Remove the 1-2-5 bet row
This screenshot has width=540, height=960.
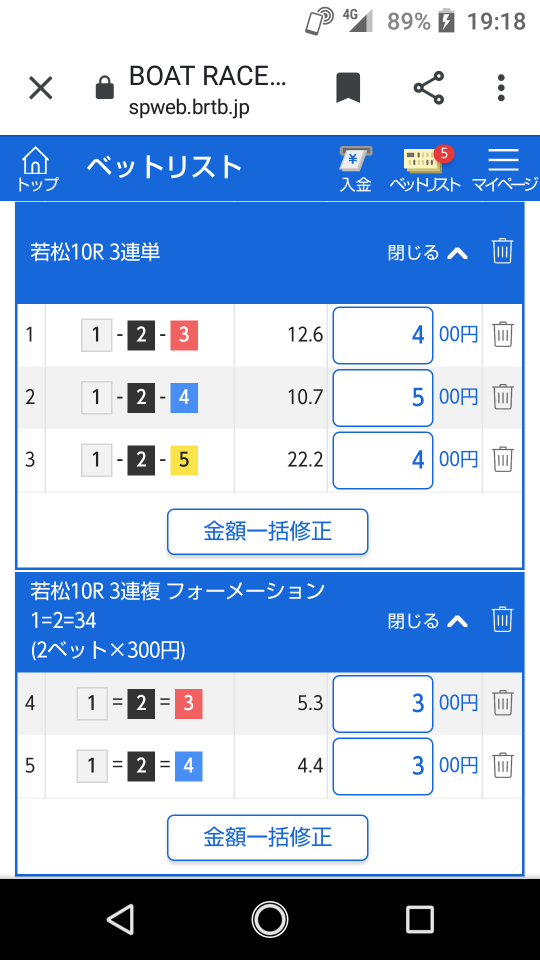click(x=503, y=459)
